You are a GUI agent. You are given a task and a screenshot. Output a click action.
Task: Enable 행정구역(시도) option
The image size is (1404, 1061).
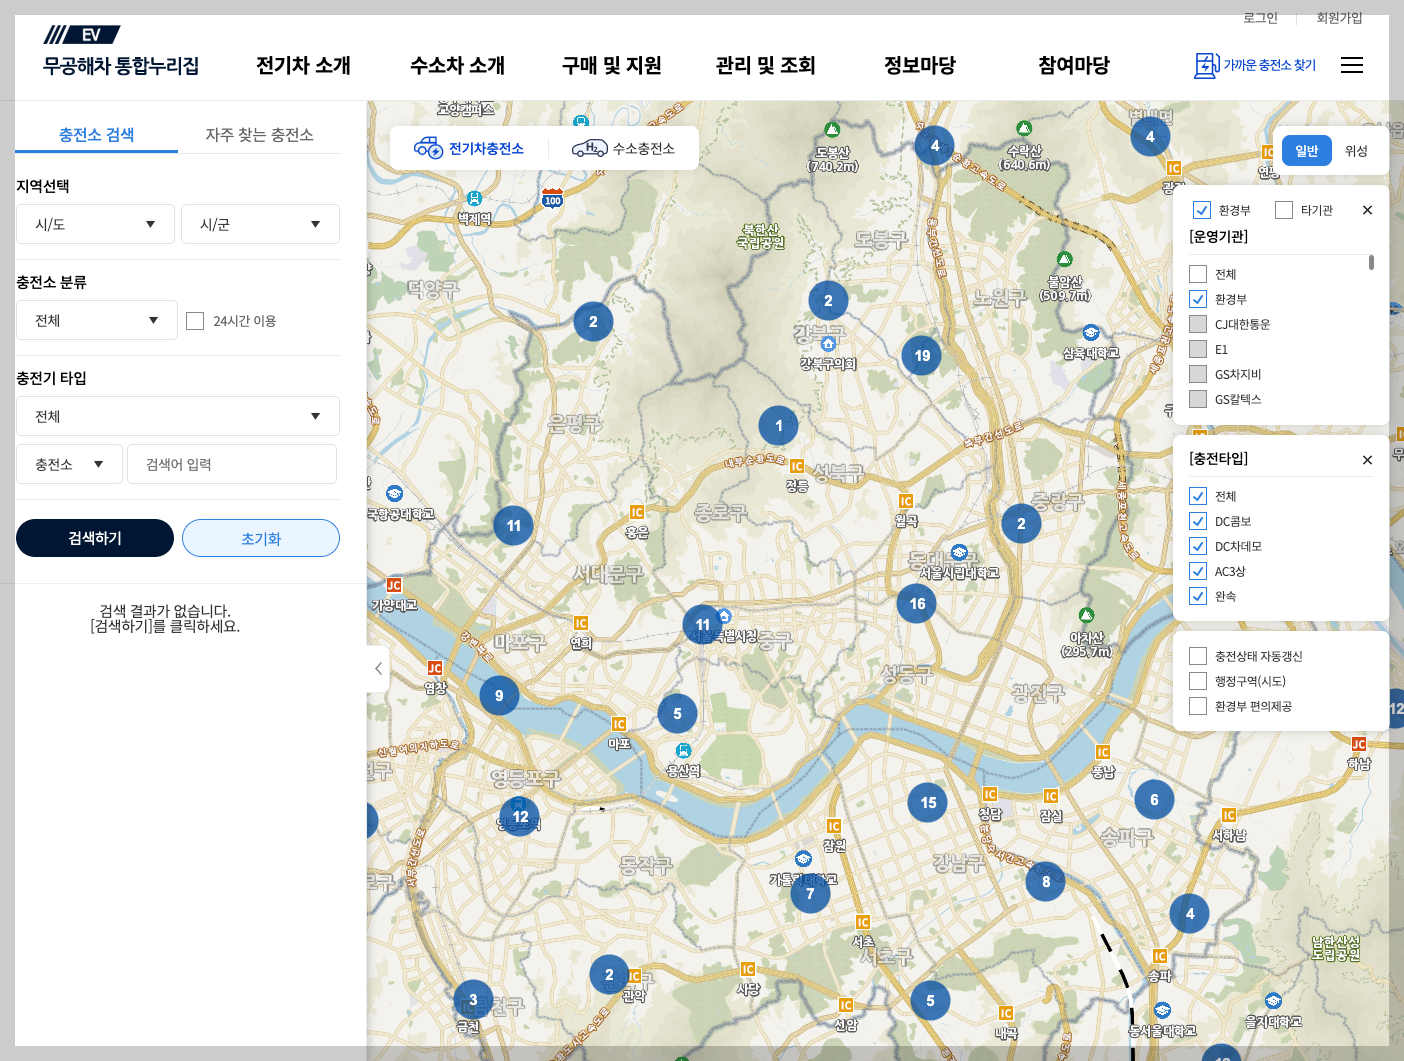tap(1198, 681)
